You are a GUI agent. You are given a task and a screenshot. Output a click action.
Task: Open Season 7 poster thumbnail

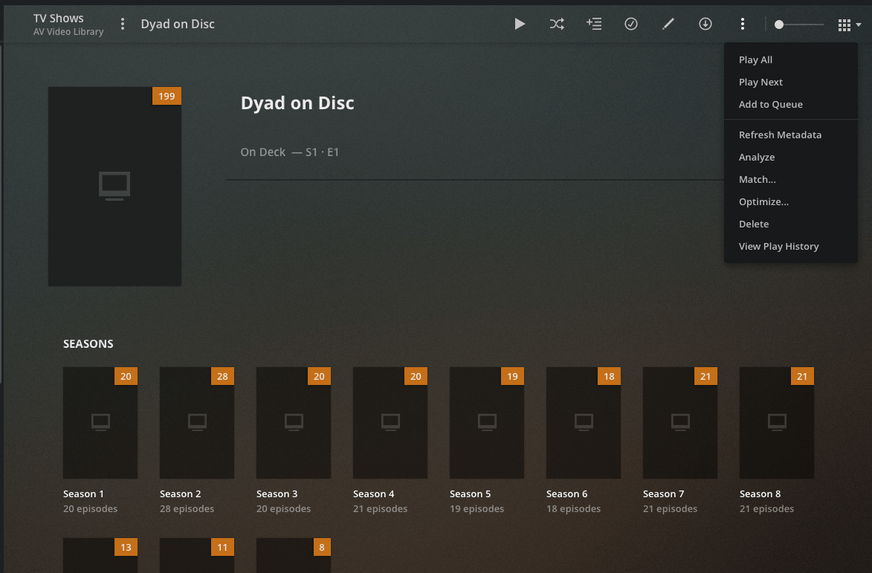tap(680, 423)
